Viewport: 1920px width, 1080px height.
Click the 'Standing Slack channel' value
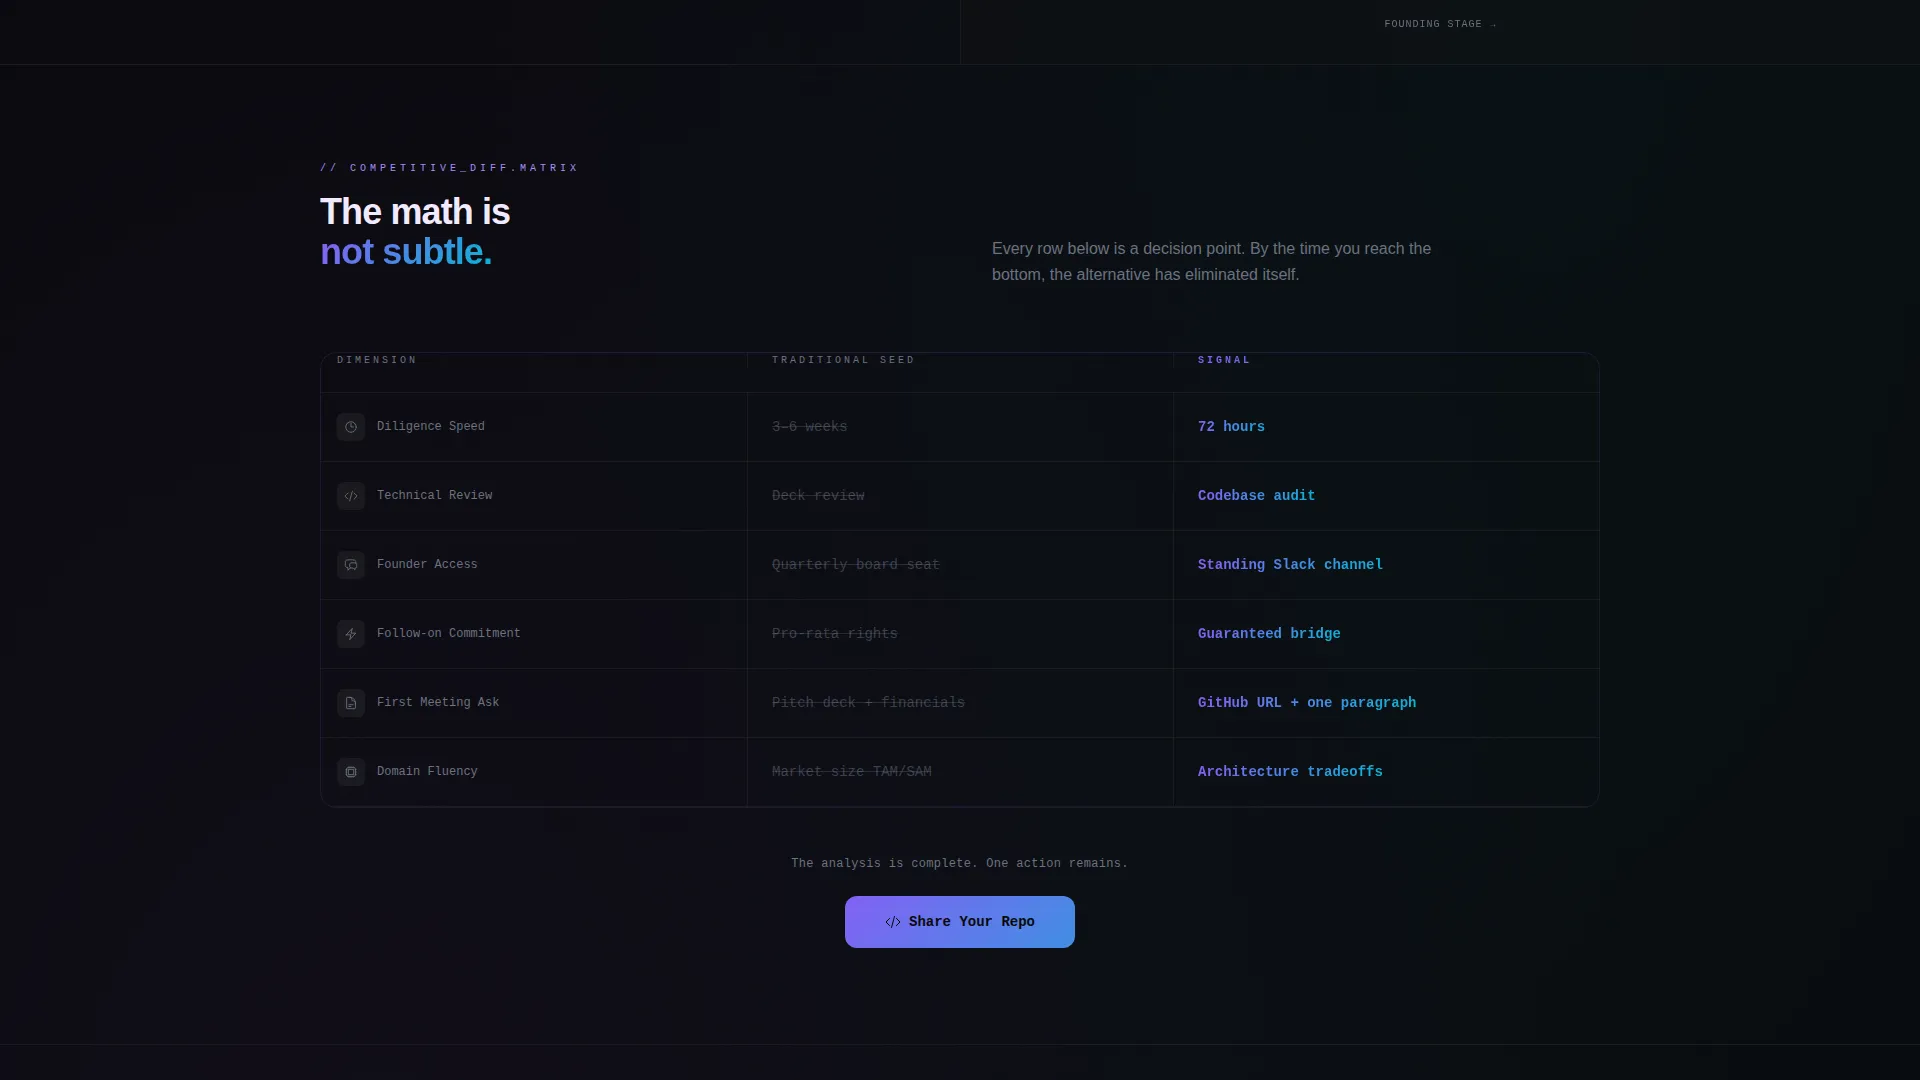pyautogui.click(x=1290, y=565)
